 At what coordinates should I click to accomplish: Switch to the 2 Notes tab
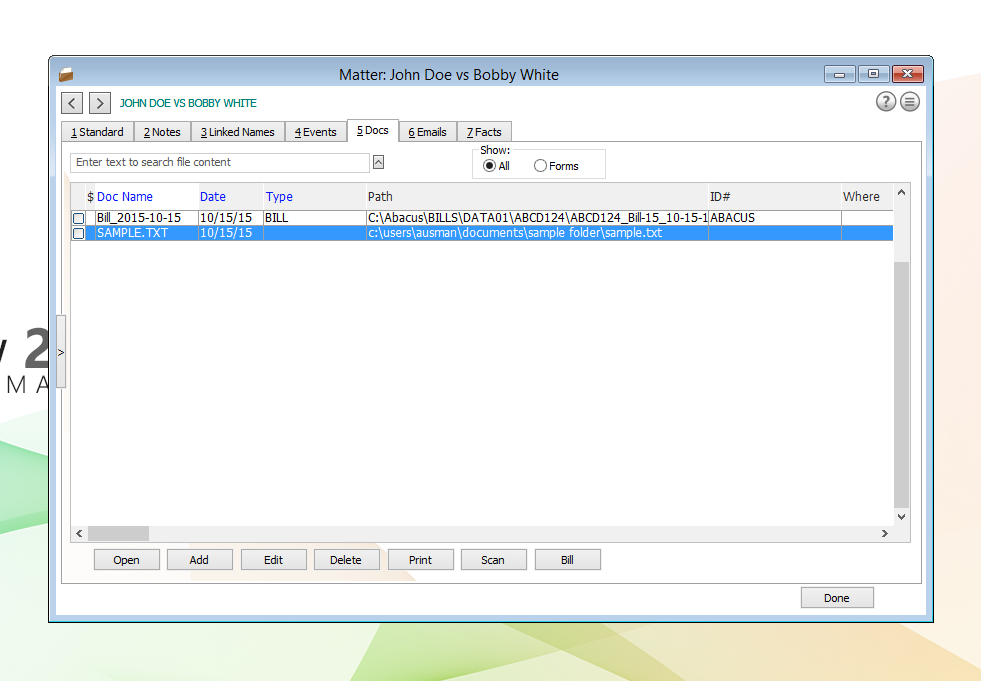point(162,132)
